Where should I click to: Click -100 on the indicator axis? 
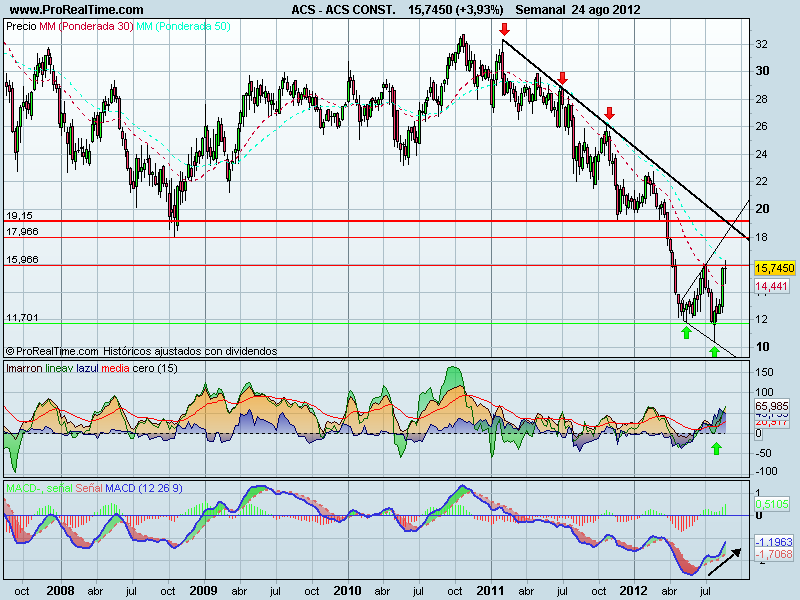pyautogui.click(x=766, y=471)
